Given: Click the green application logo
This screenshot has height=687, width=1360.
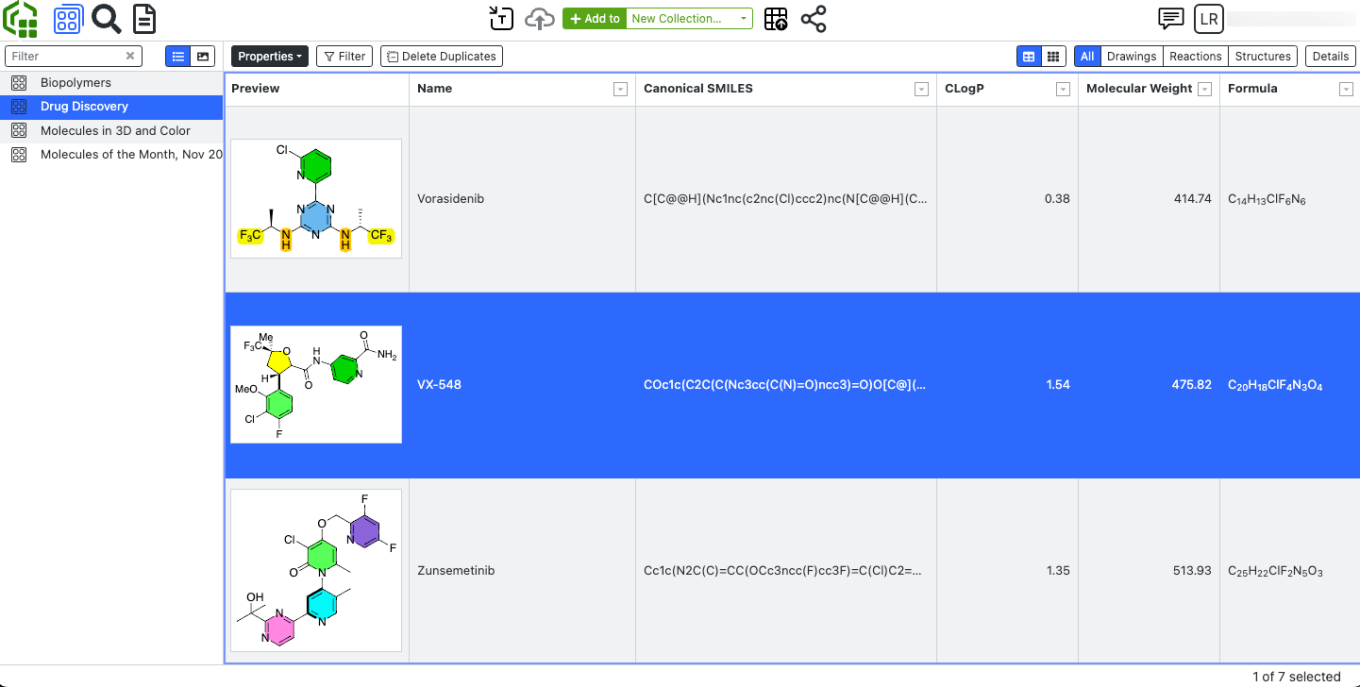Looking at the screenshot, I should (x=20, y=19).
